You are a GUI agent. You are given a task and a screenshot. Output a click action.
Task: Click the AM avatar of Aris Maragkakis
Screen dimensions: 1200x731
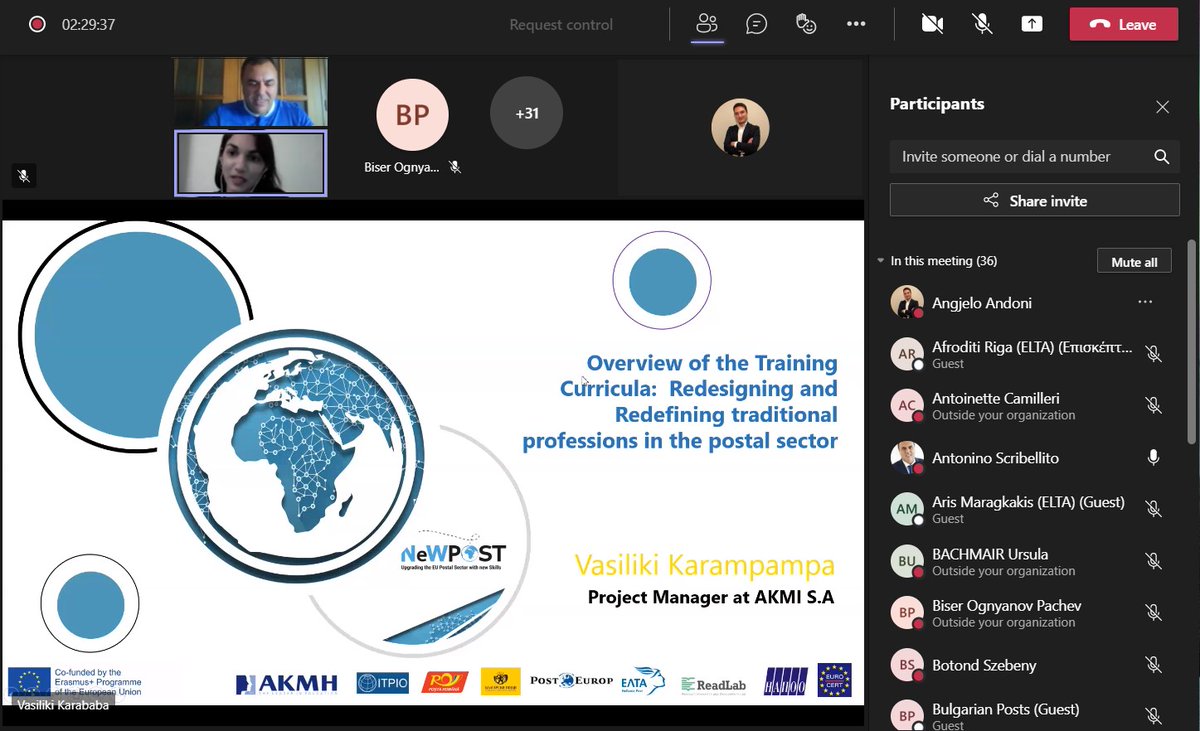[x=907, y=509]
